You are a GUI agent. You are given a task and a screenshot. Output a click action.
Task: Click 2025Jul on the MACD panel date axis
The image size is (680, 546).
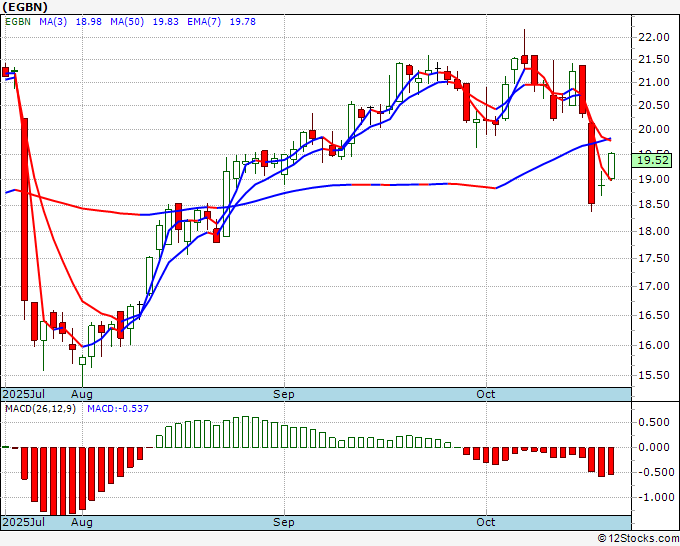[24, 522]
